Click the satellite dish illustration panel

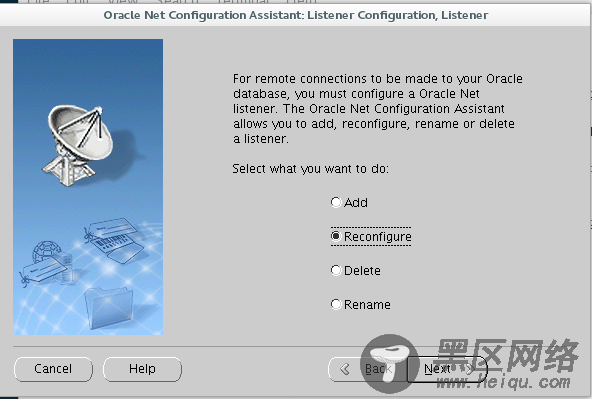[88, 187]
